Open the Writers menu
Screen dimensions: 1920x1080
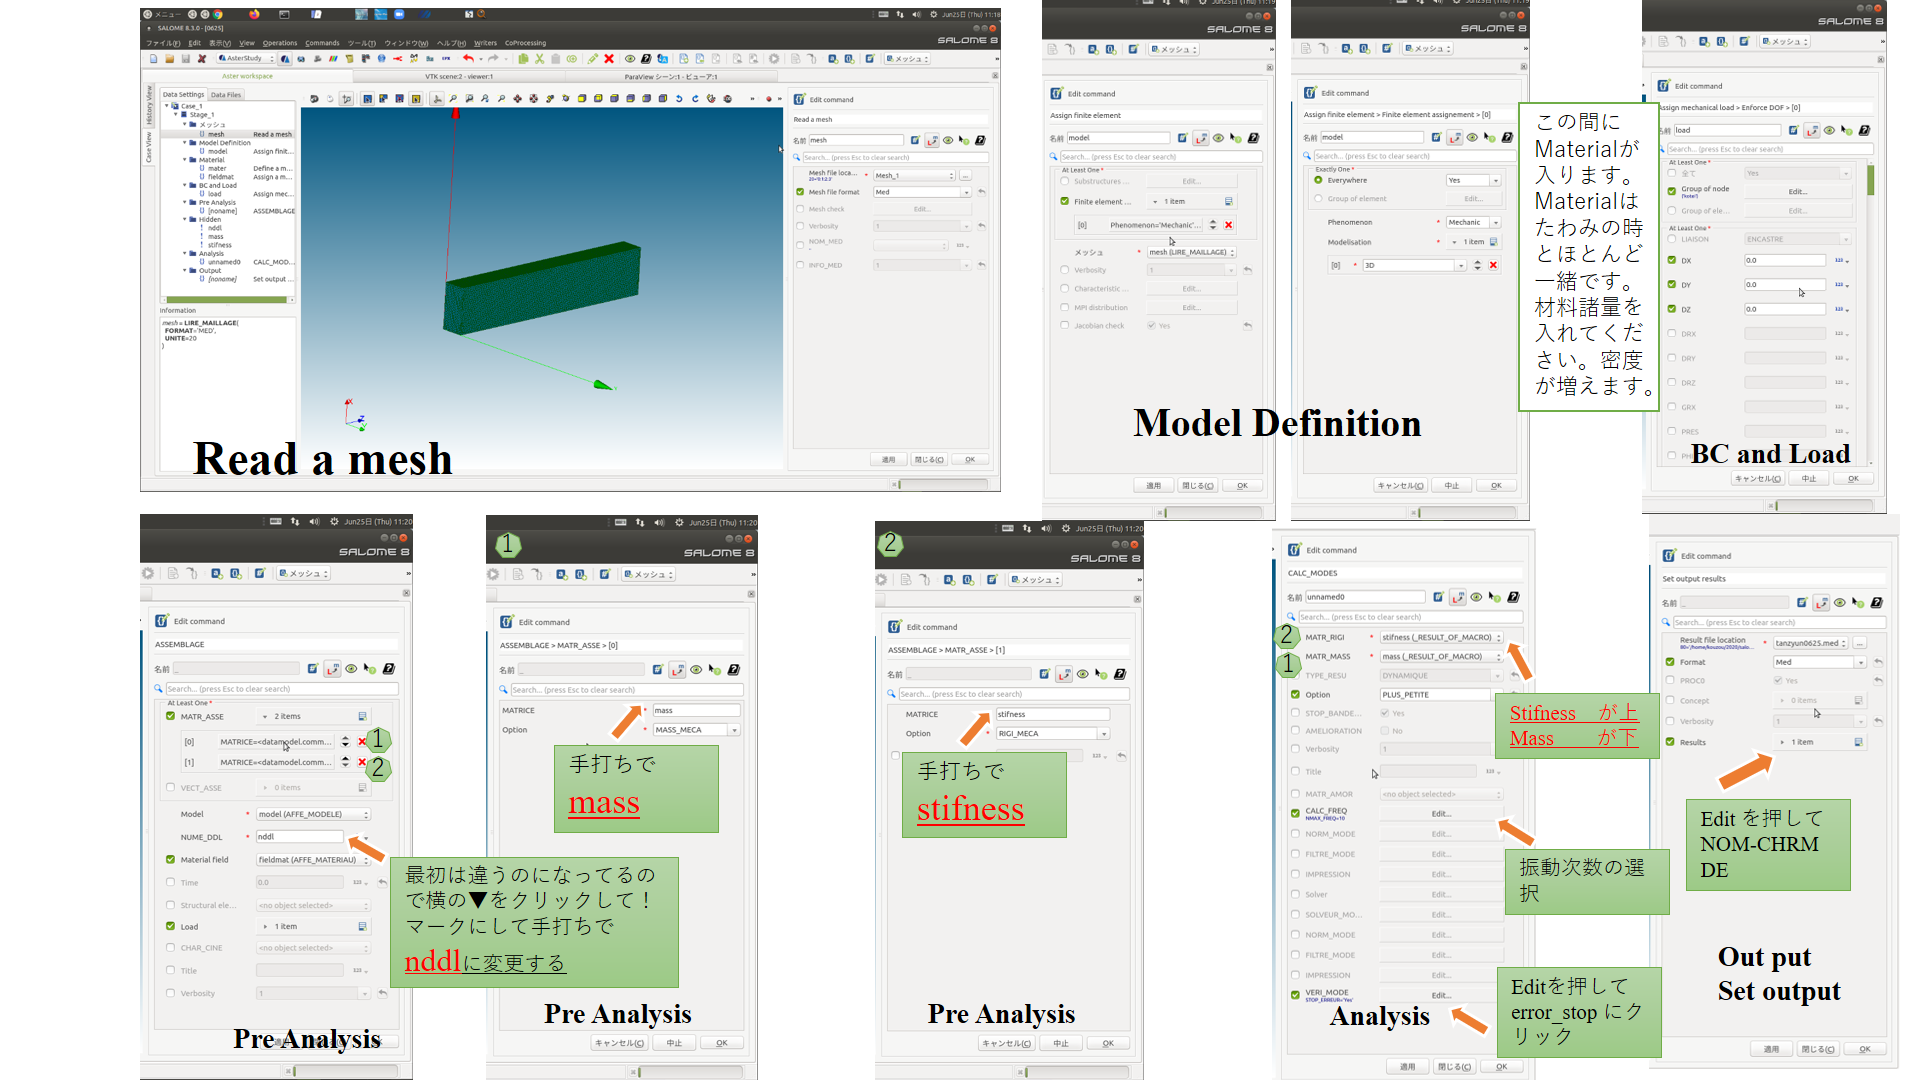coord(485,43)
